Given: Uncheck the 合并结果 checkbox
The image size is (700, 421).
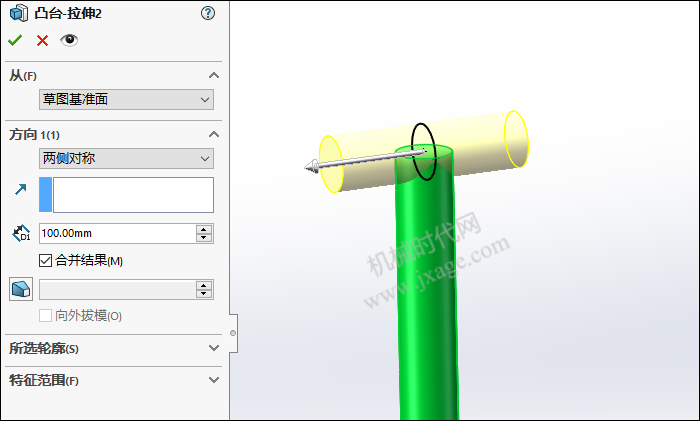Looking at the screenshot, I should pyautogui.click(x=46, y=260).
